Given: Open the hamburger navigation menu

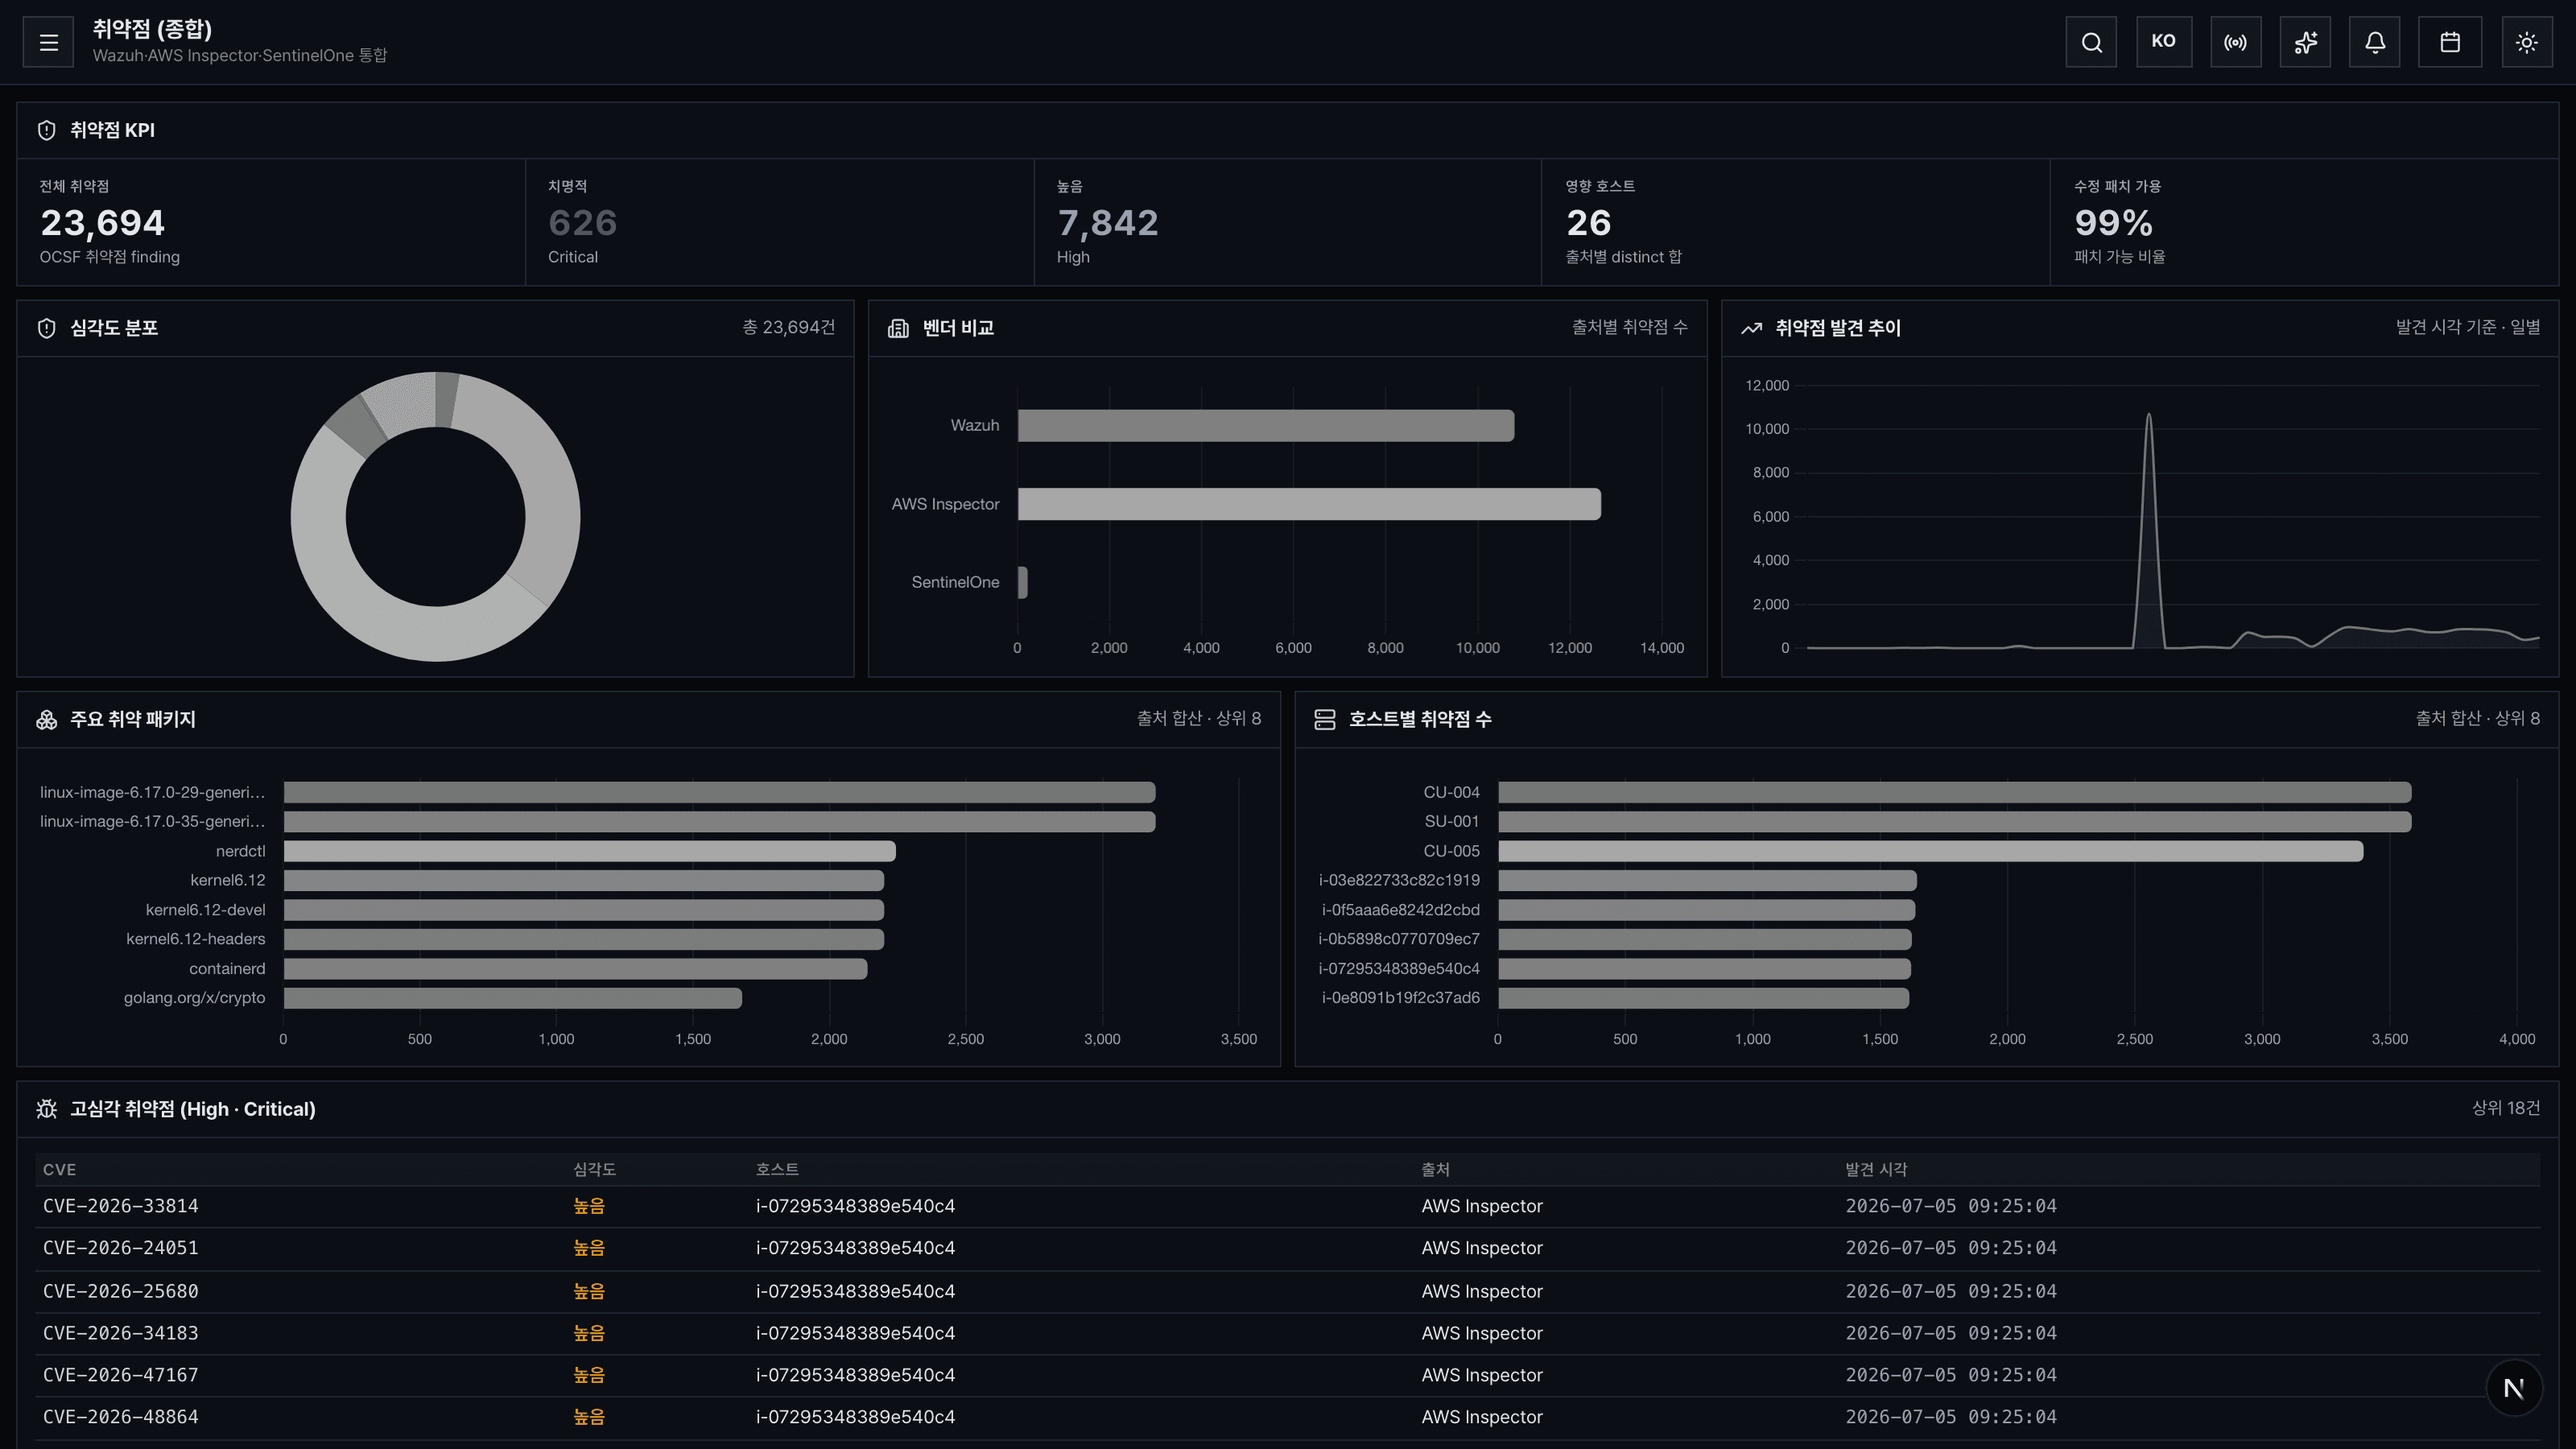Looking at the screenshot, I should coord(48,42).
